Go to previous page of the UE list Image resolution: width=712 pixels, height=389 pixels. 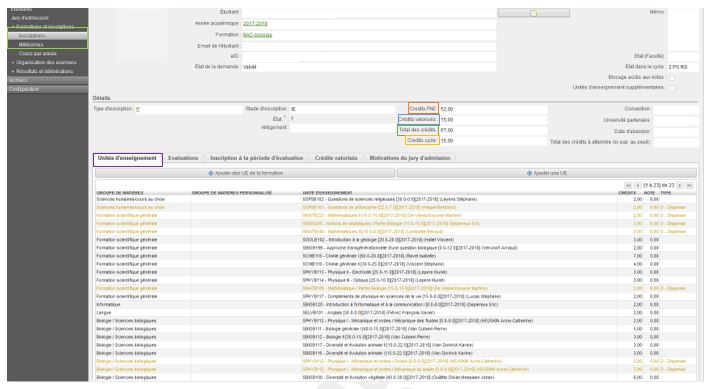tap(638, 185)
